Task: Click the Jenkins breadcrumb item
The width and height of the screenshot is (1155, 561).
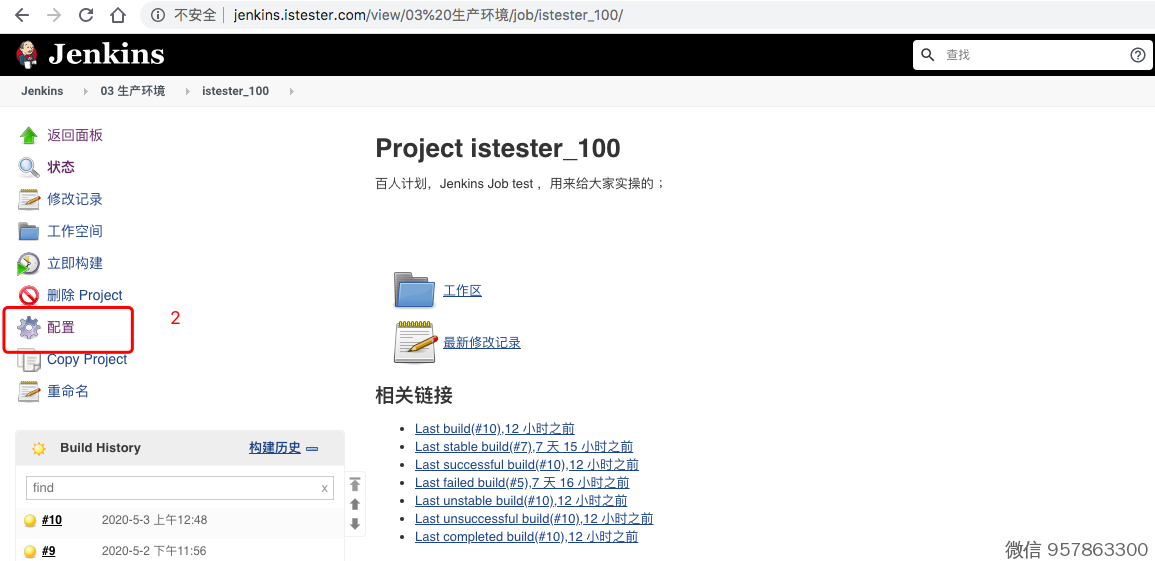Action: point(42,91)
